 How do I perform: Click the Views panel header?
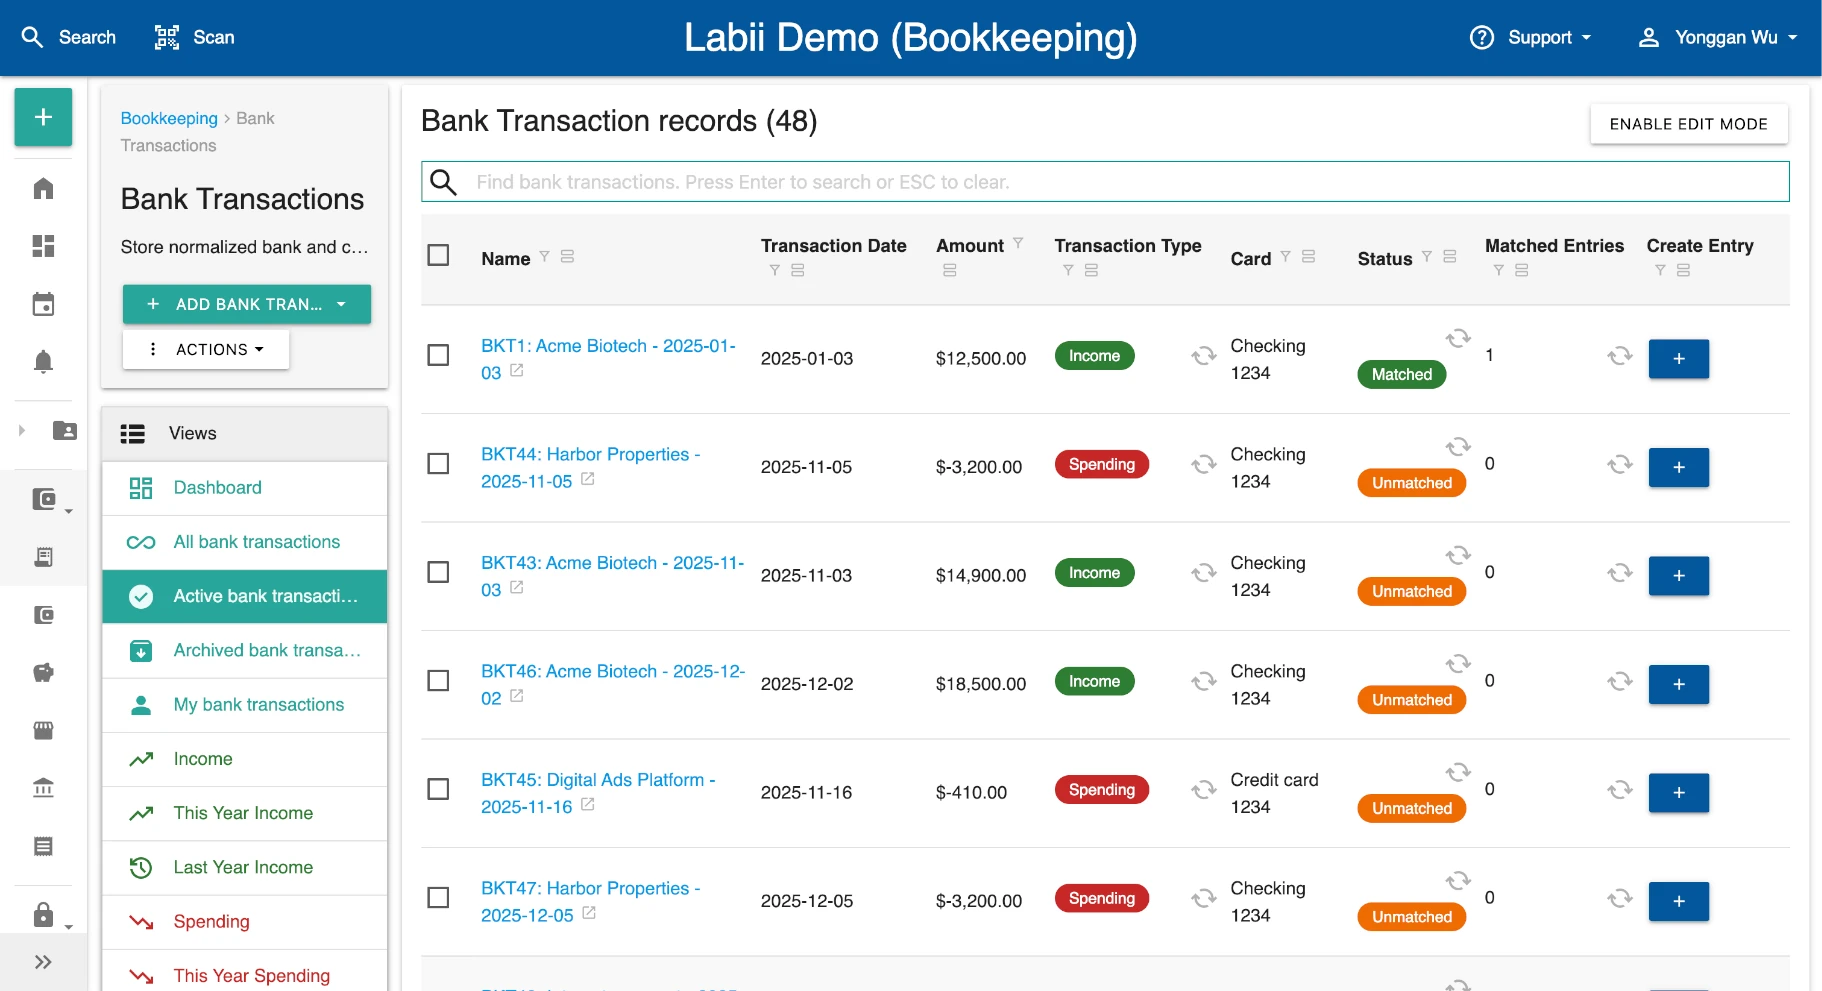[245, 434]
